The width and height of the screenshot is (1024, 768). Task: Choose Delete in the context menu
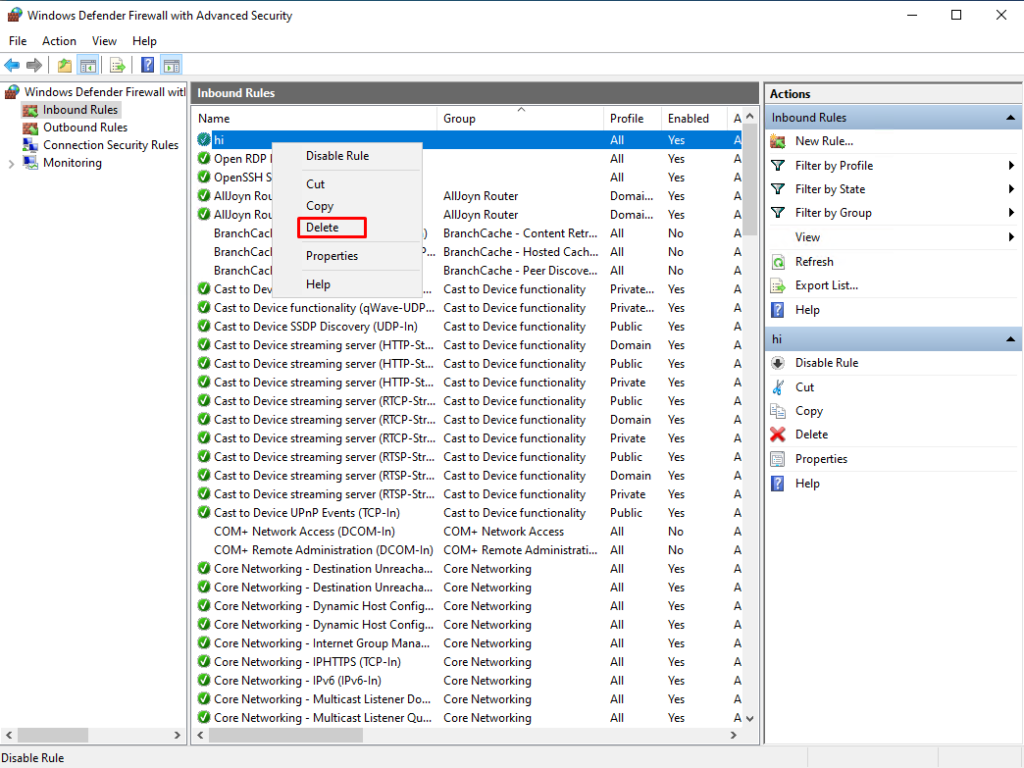332,227
